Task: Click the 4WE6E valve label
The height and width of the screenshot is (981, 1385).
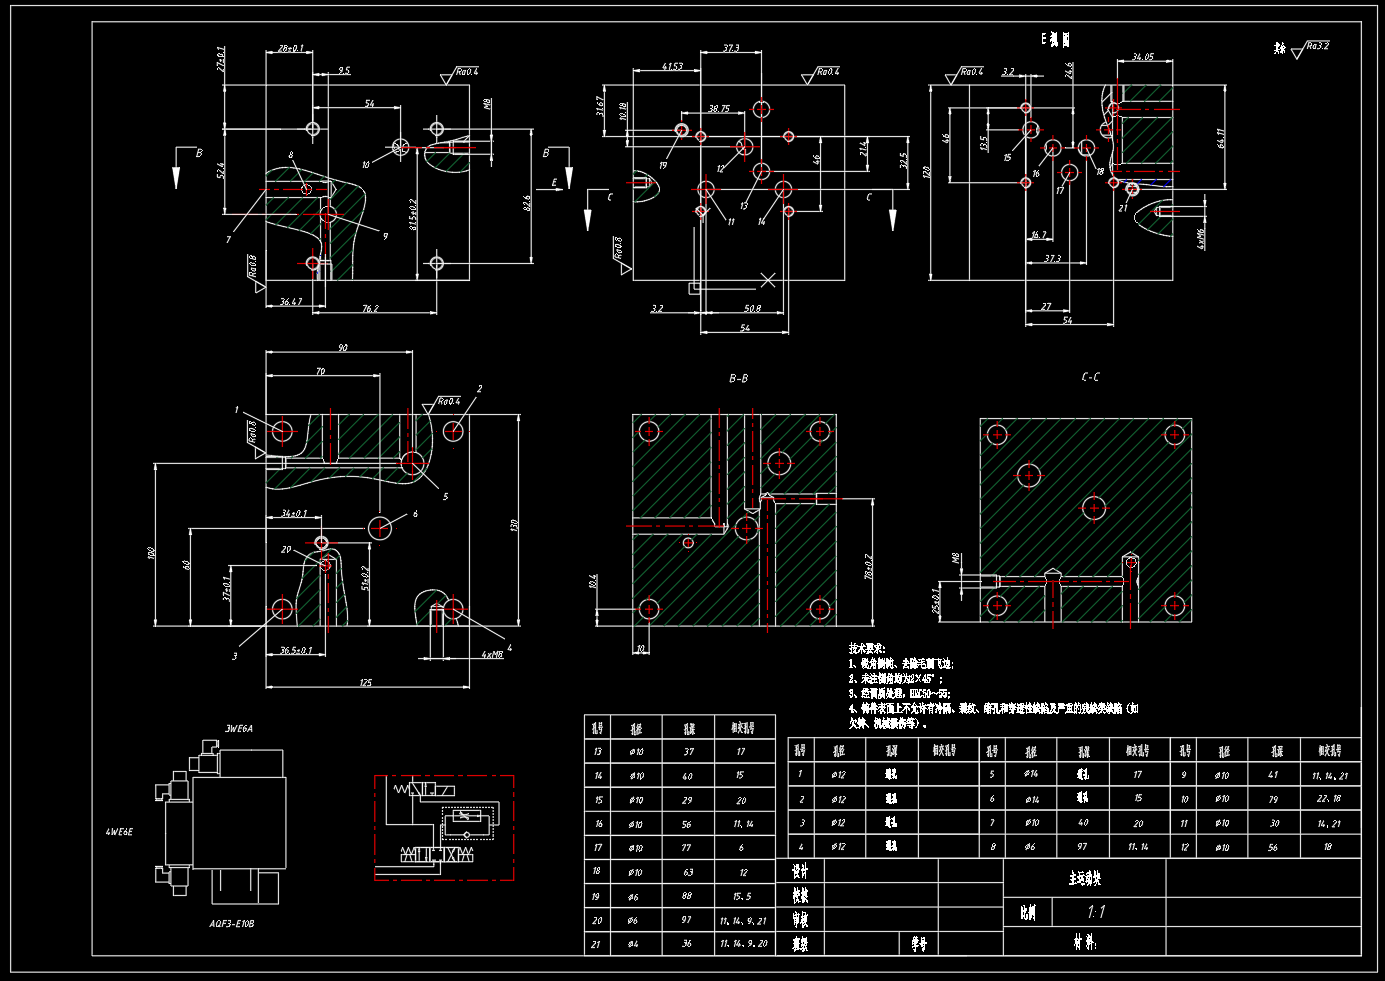Action: [119, 832]
